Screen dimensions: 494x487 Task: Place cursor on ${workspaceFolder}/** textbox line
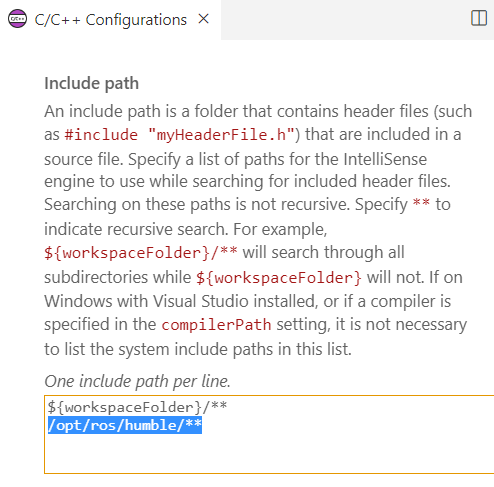[x=137, y=407]
